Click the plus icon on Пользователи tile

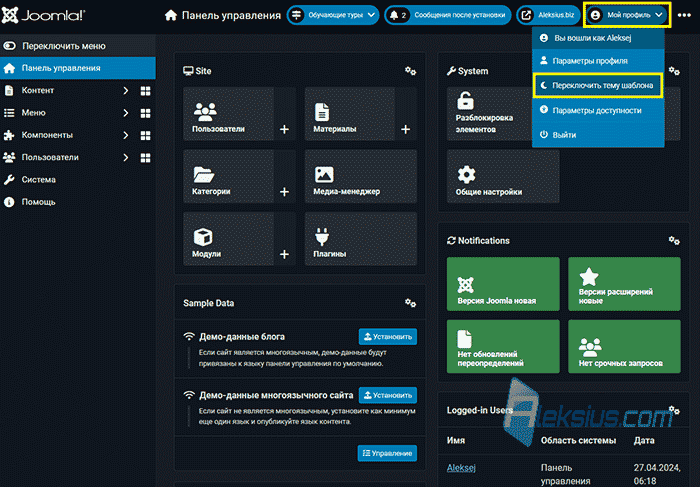[x=284, y=129]
